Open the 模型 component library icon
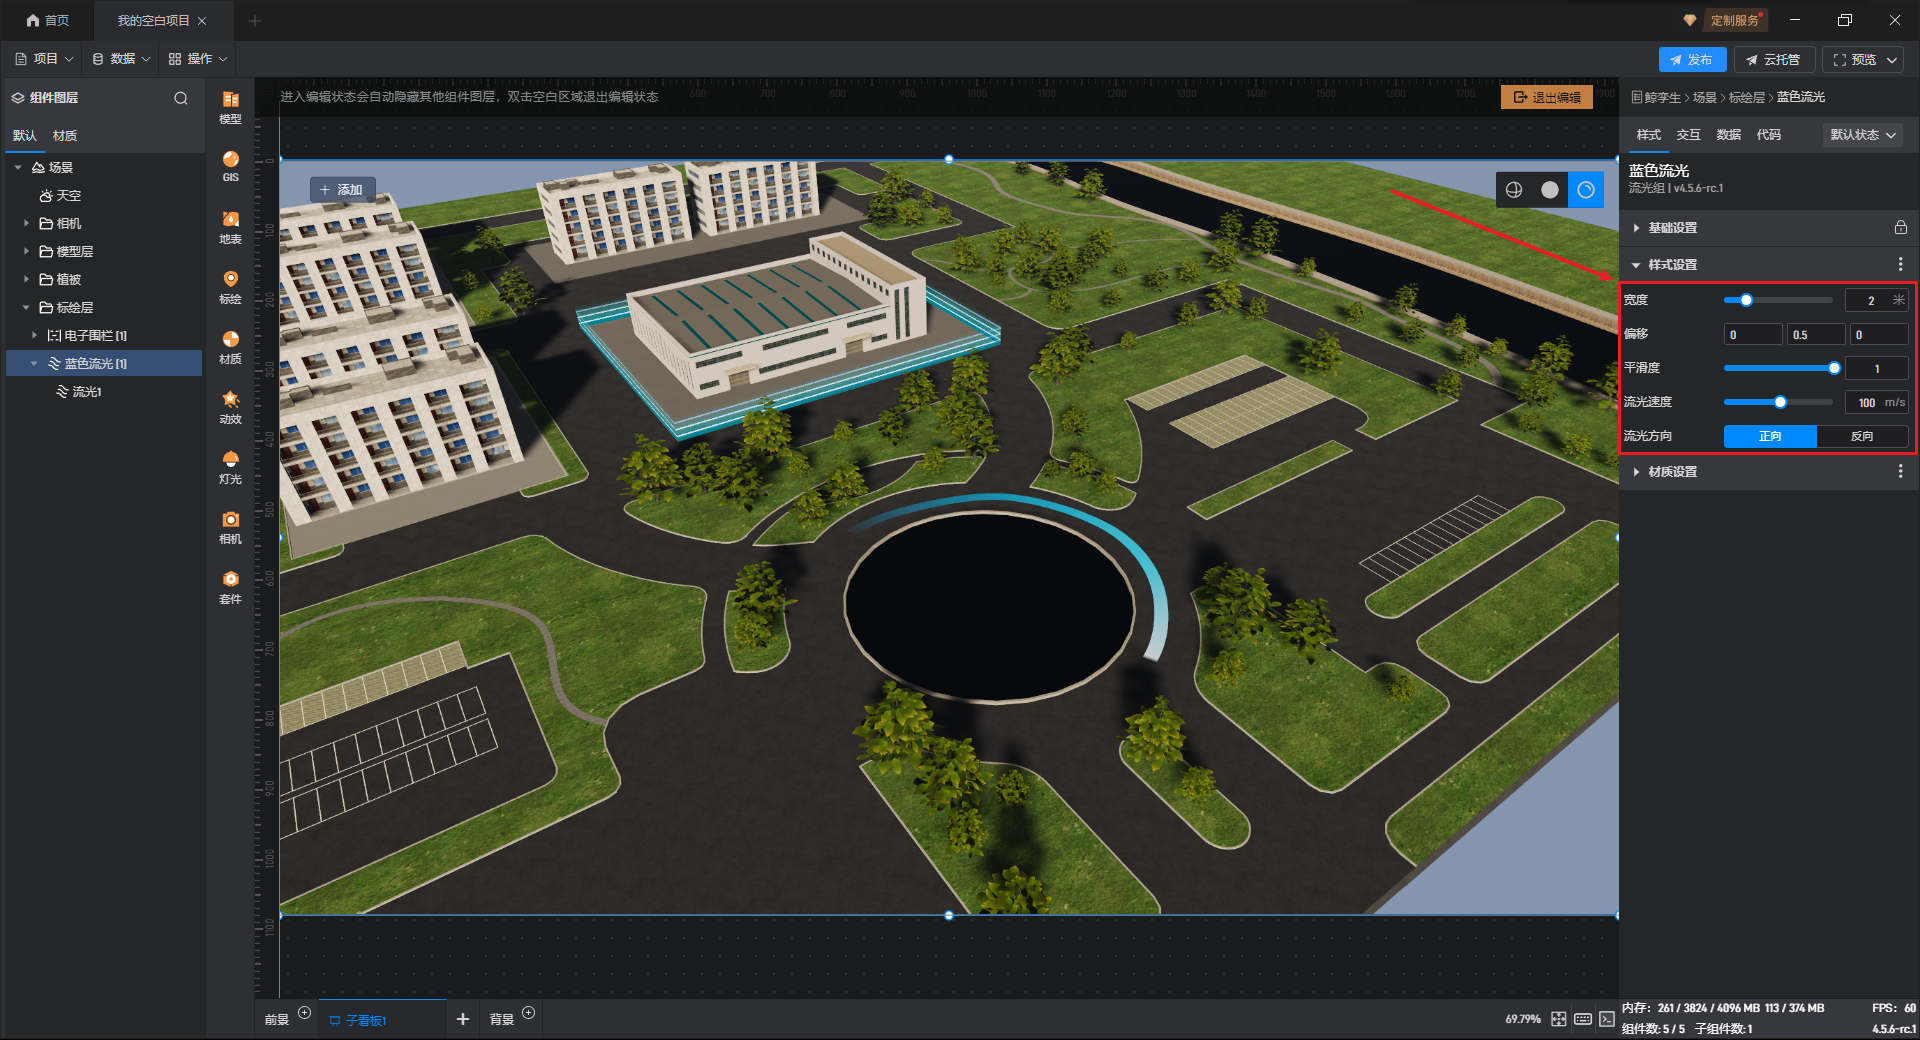This screenshot has height=1040, width=1920. tap(230, 106)
